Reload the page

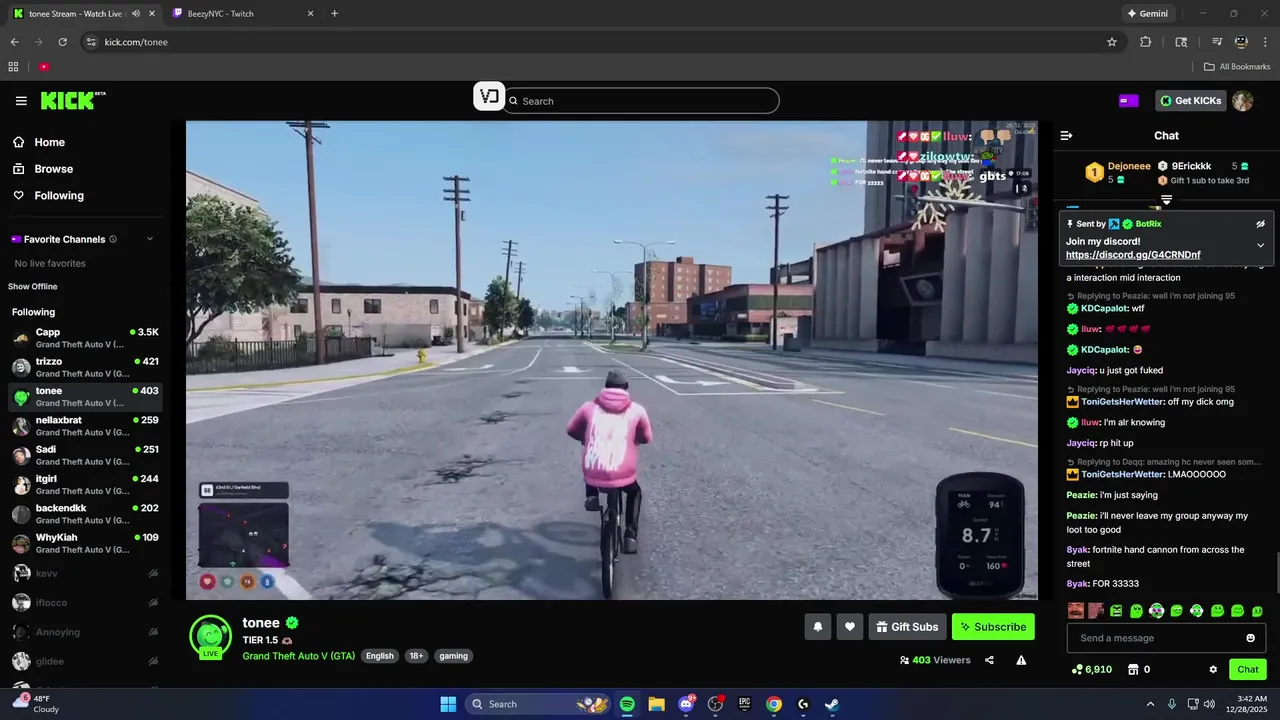62,42
